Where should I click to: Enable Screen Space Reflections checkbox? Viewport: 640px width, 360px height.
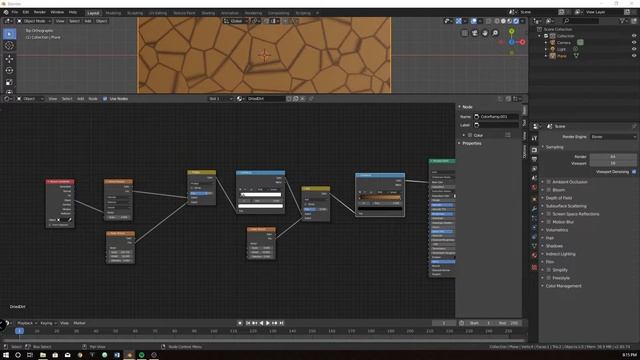549,214
